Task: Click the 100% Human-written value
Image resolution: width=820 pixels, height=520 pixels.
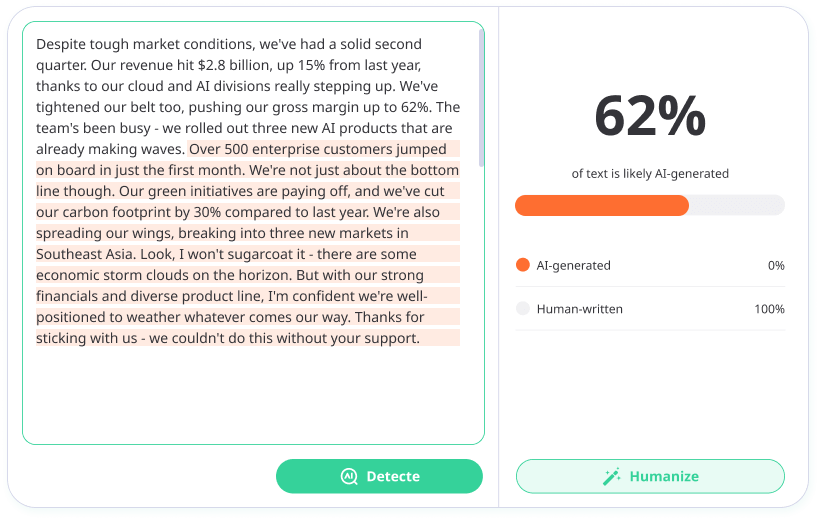Action: pyautogui.click(x=769, y=309)
